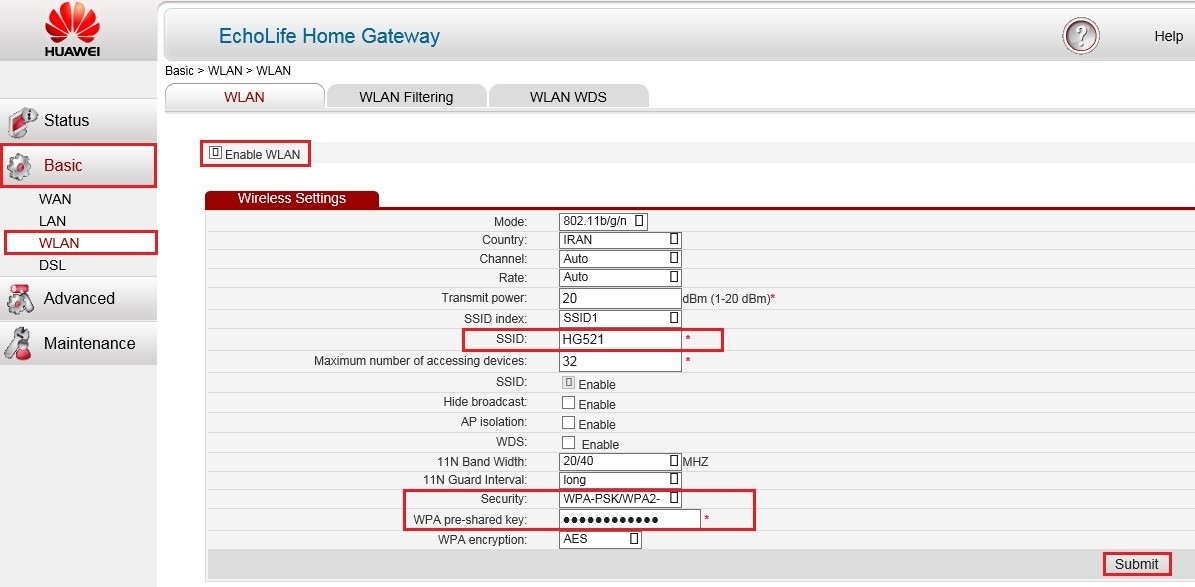Image resolution: width=1195 pixels, height=587 pixels.
Task: Open the Help link
Action: (1168, 36)
